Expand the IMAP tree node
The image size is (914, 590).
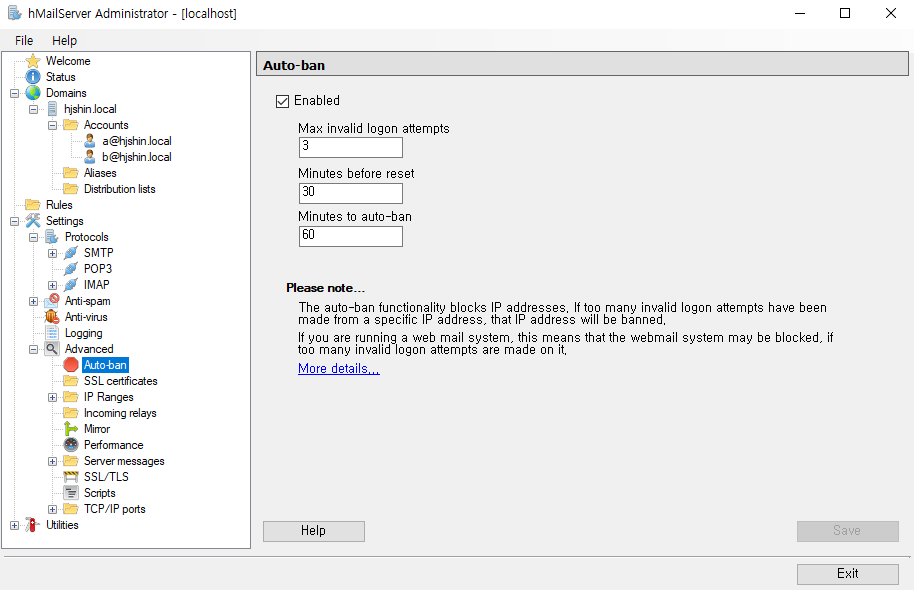[x=52, y=285]
